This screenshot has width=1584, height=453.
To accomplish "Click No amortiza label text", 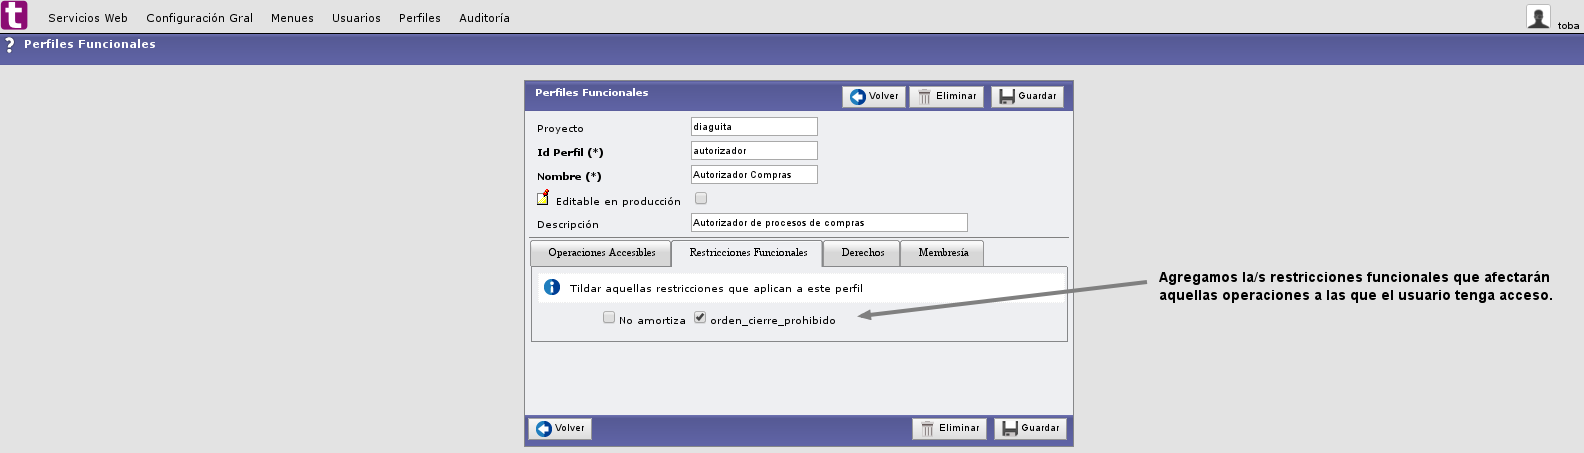I will (652, 321).
